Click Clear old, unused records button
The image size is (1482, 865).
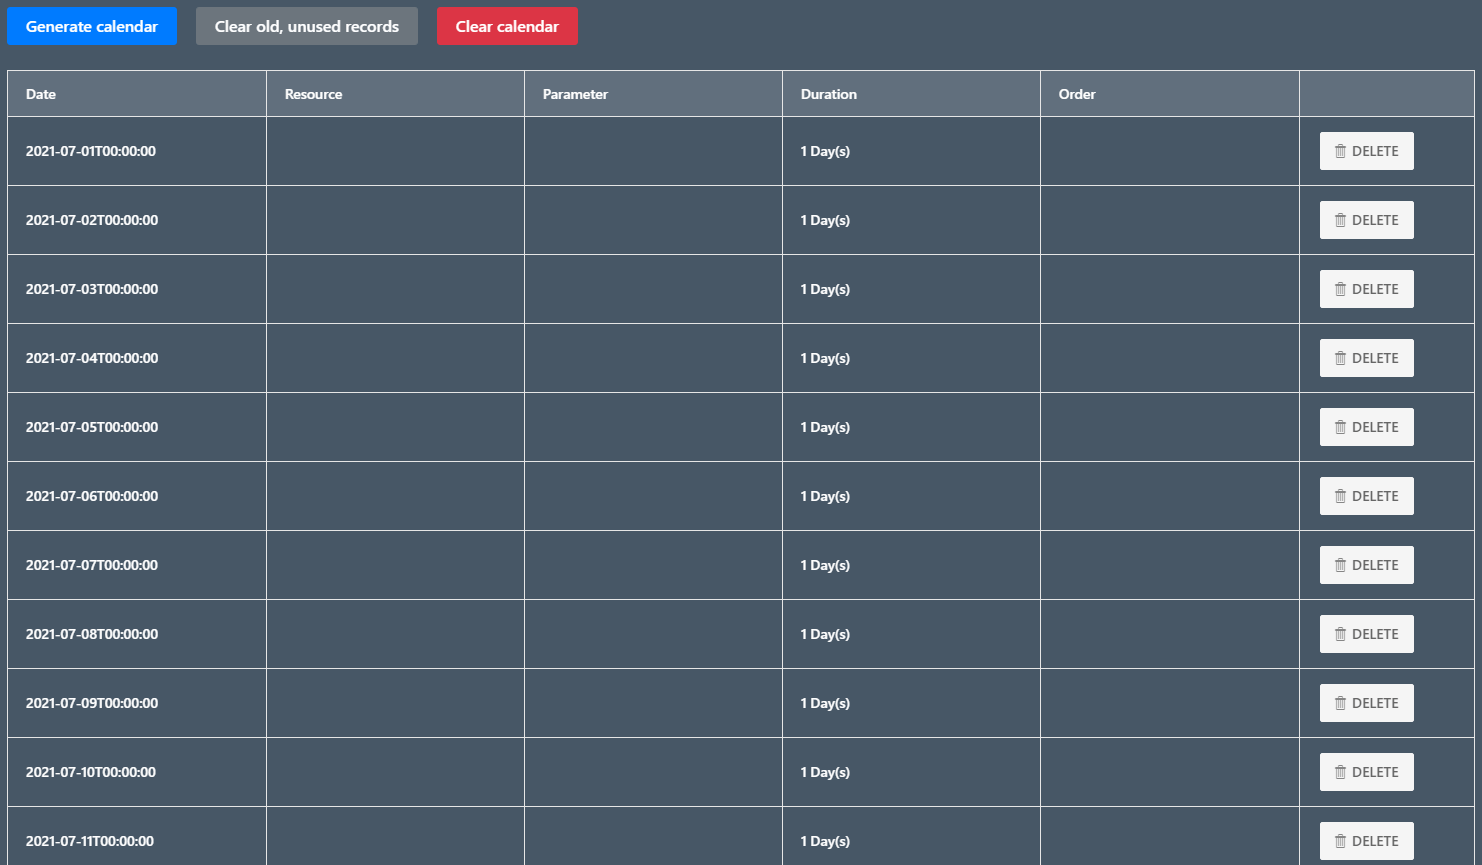(x=307, y=26)
